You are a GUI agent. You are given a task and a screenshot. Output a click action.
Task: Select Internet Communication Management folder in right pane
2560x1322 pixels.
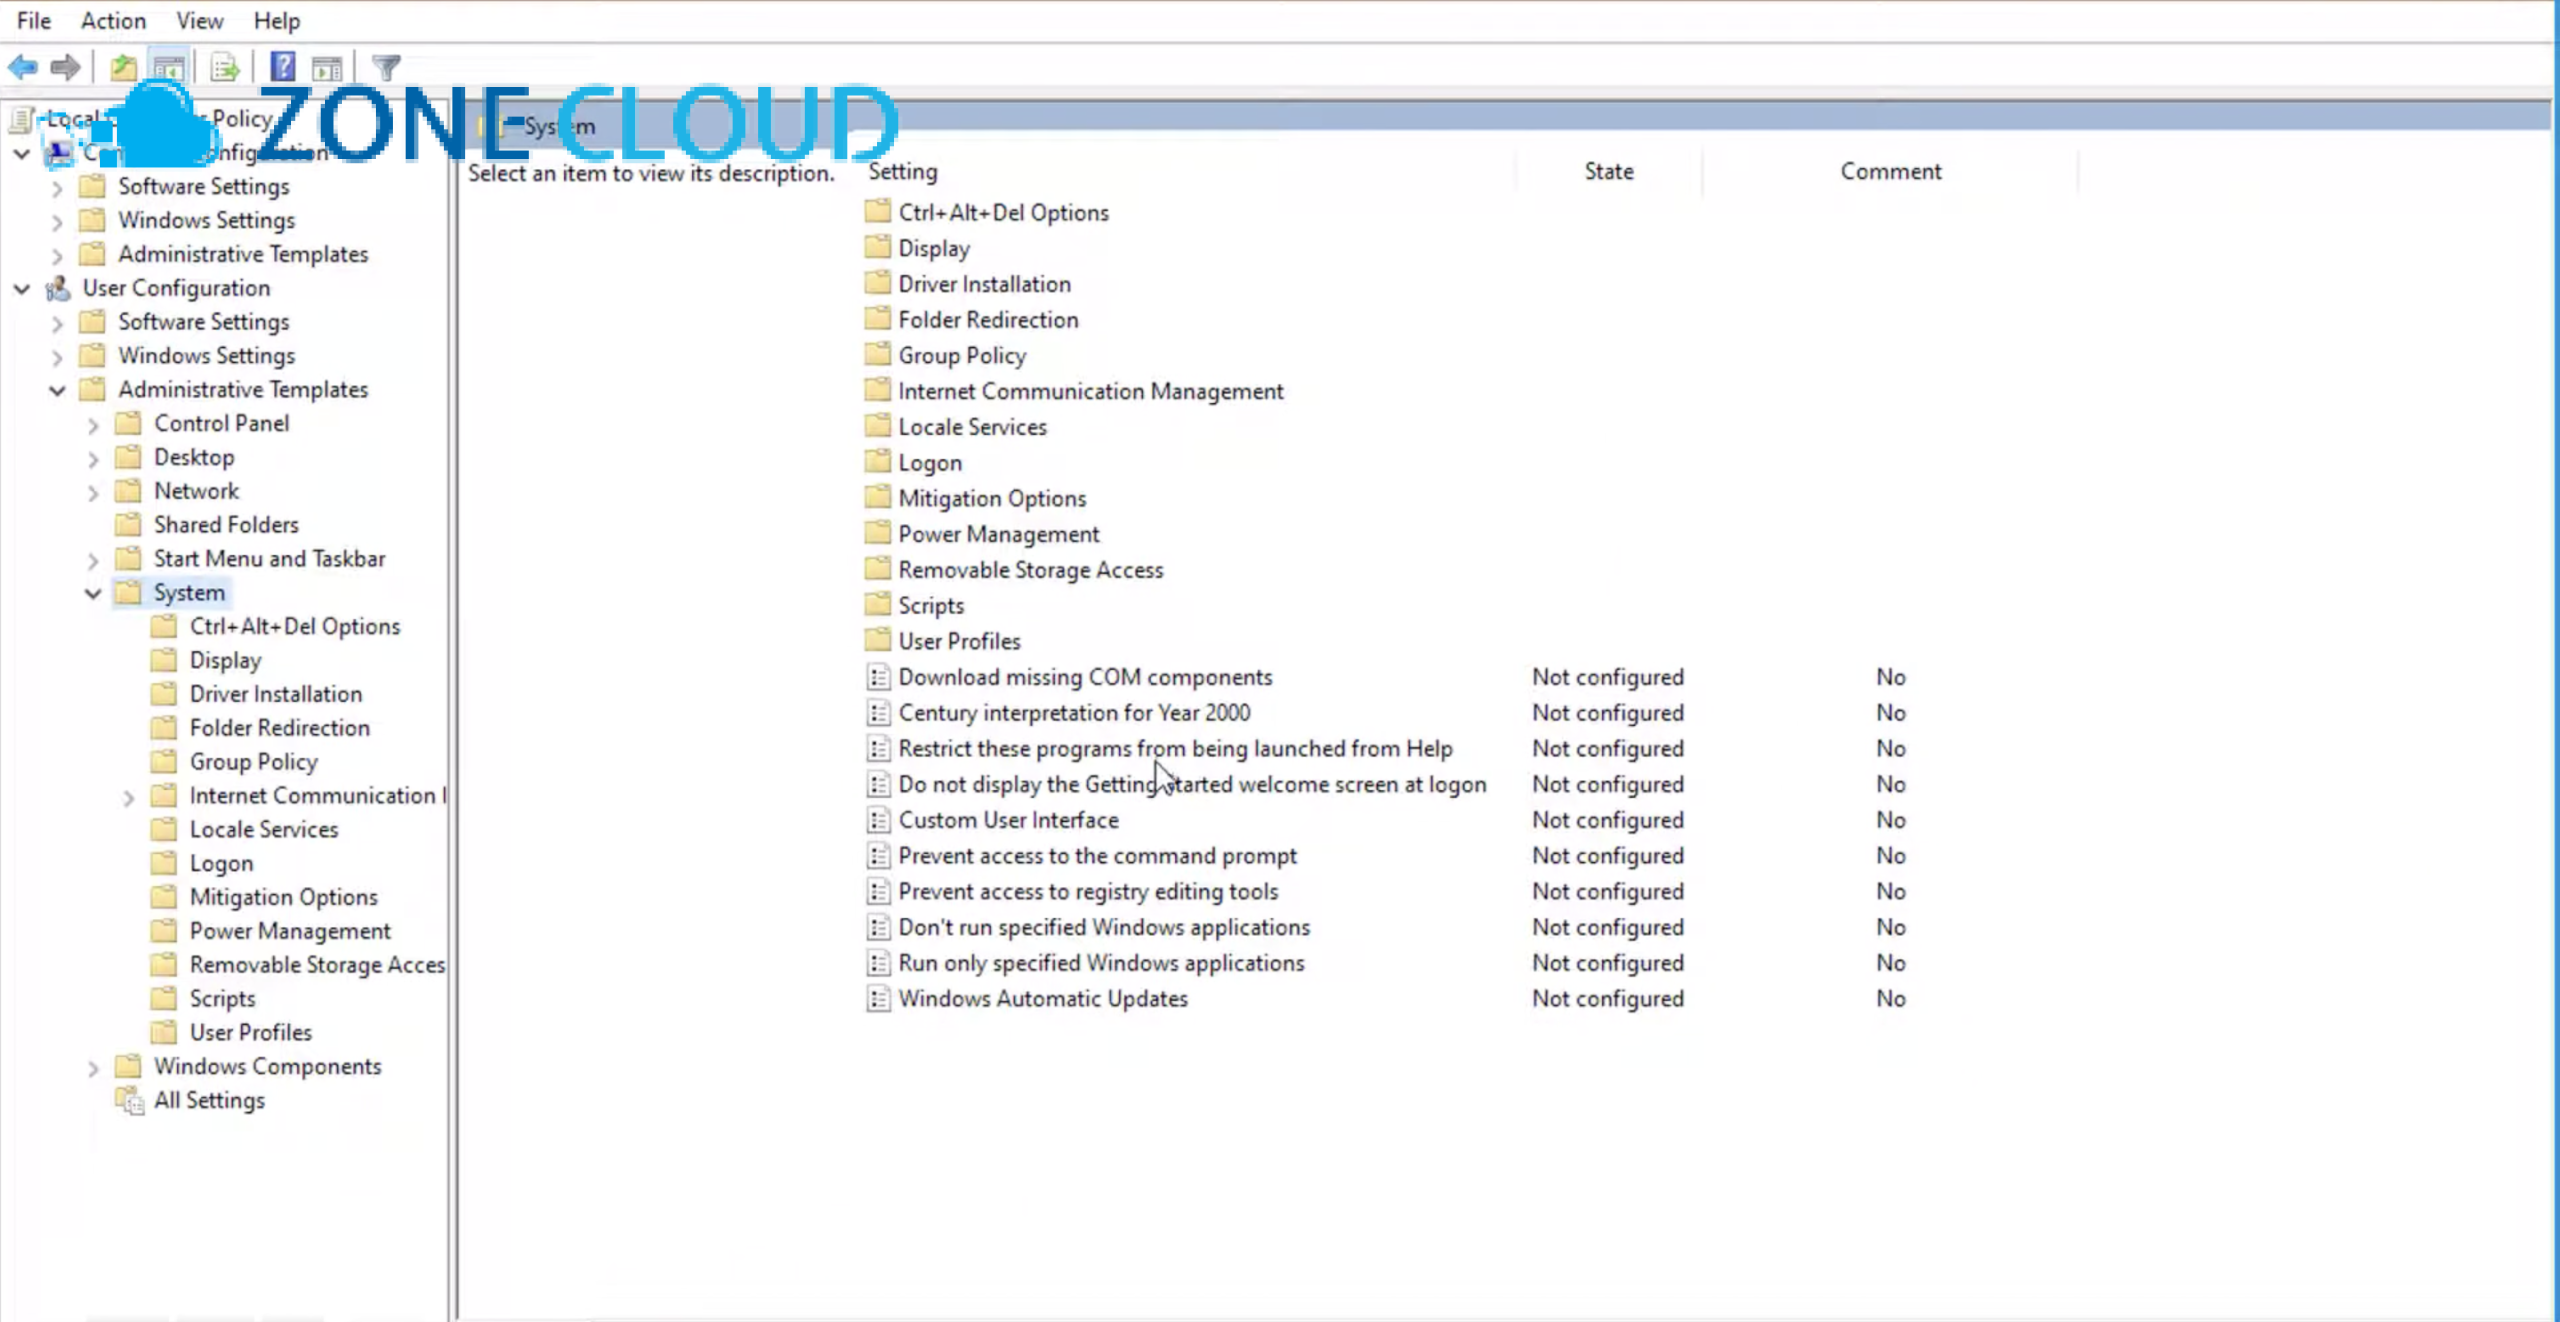(x=1090, y=391)
